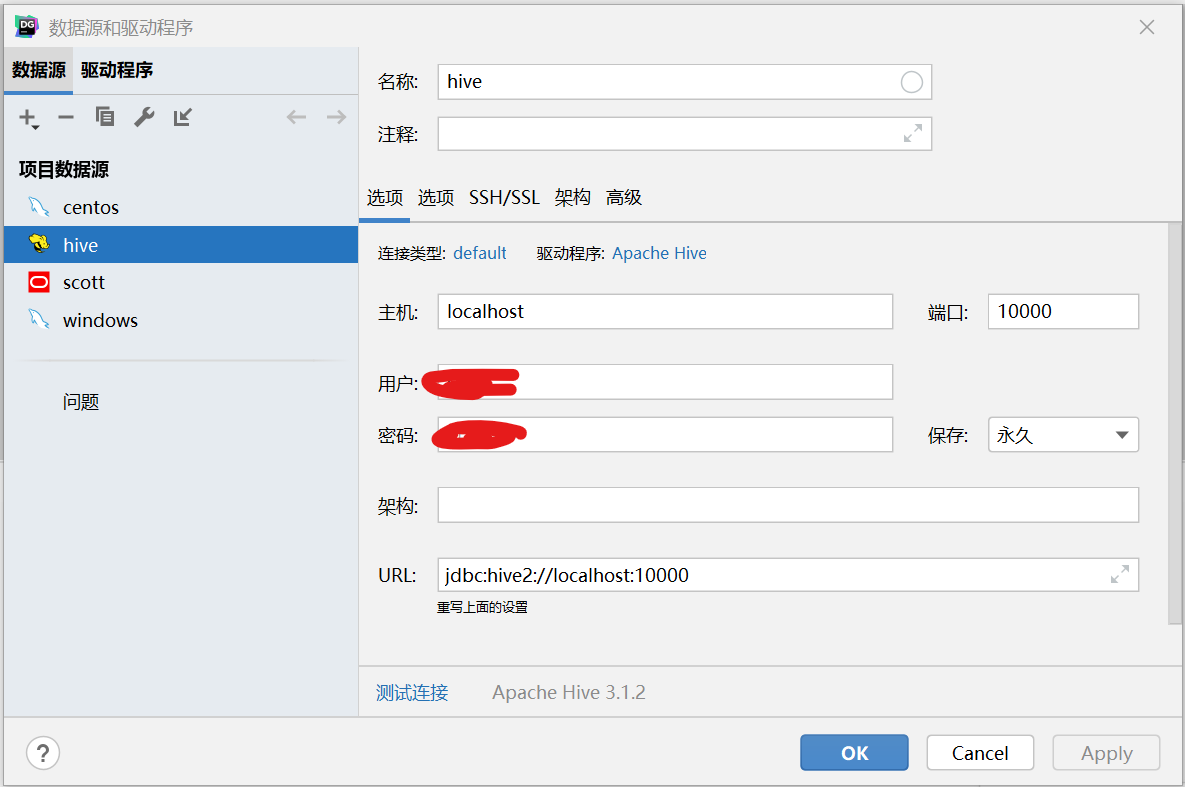Click the color circle in name field
The height and width of the screenshot is (787, 1185).
pos(911,82)
